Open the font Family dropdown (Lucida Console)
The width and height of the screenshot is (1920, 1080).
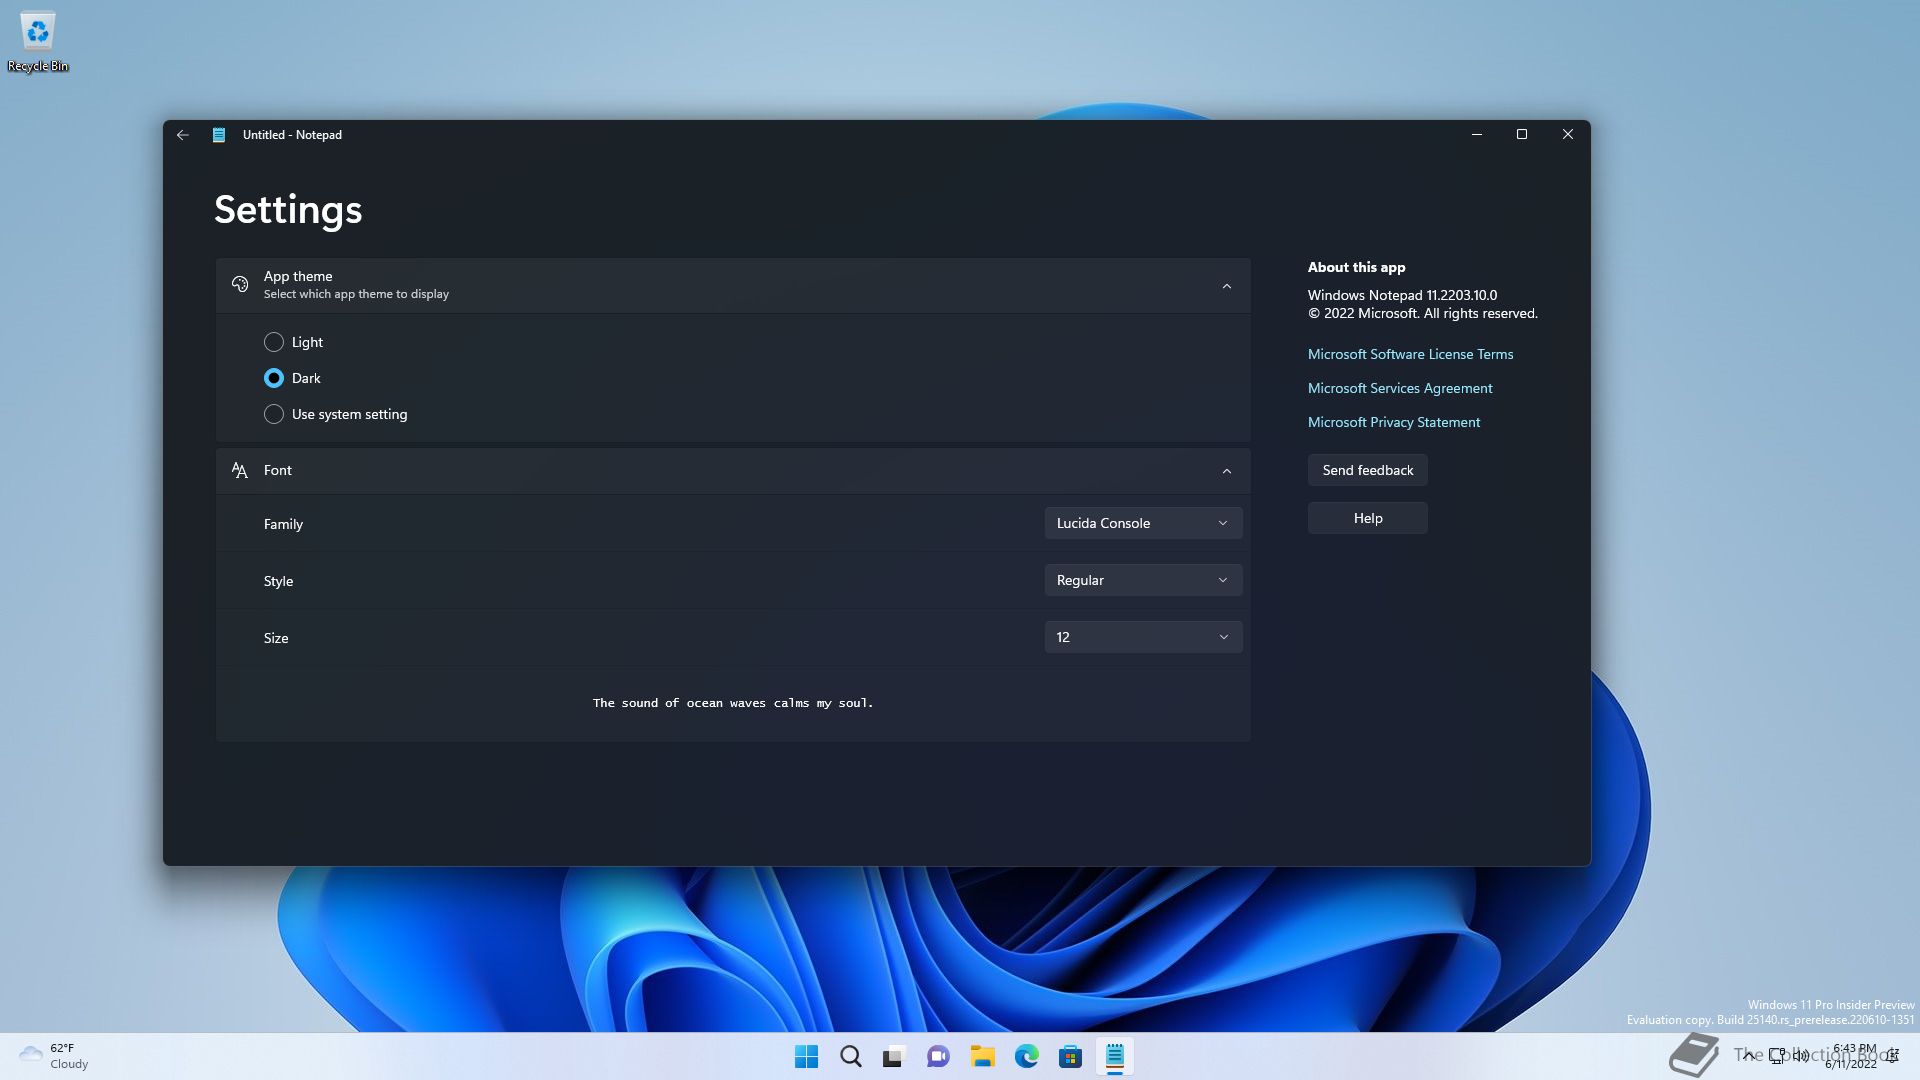tap(1143, 523)
